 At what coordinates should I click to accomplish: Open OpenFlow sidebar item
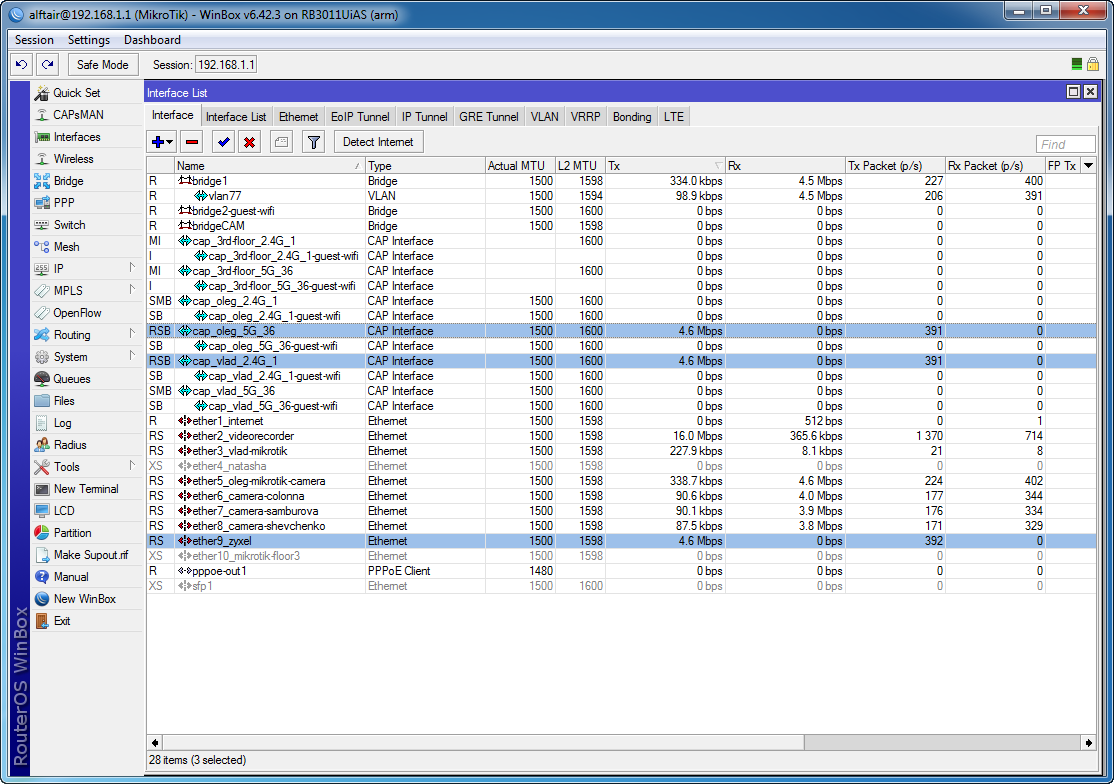(77, 312)
